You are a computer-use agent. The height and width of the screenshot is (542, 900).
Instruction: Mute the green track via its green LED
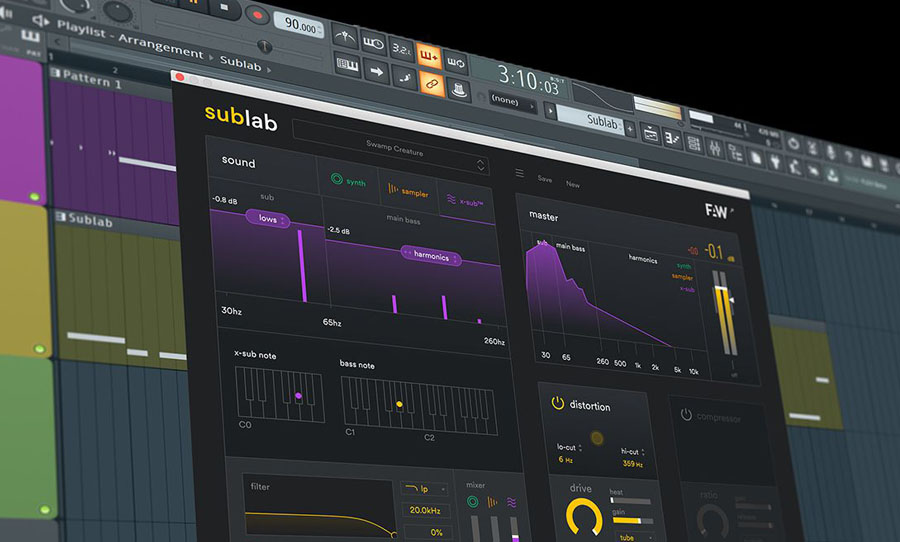(x=45, y=509)
